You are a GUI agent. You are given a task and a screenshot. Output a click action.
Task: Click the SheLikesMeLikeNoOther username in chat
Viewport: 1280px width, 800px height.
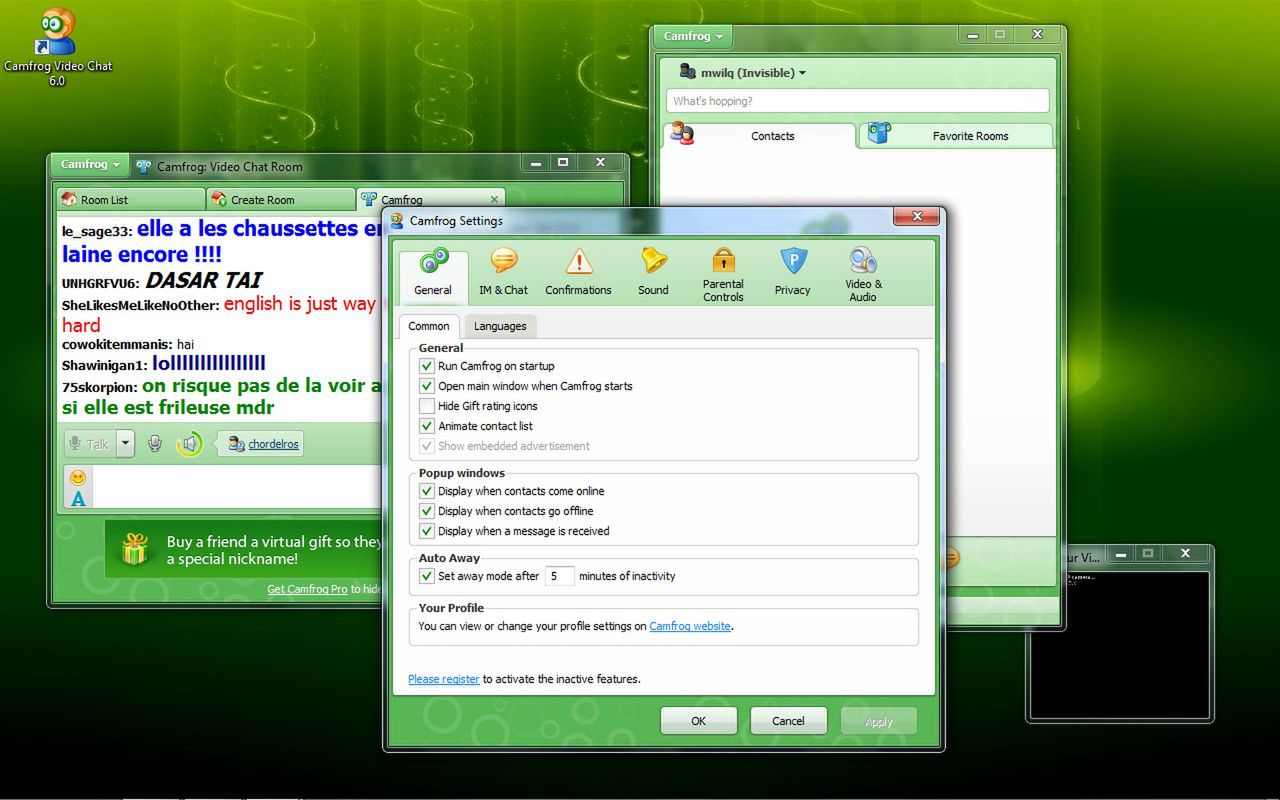coord(140,305)
